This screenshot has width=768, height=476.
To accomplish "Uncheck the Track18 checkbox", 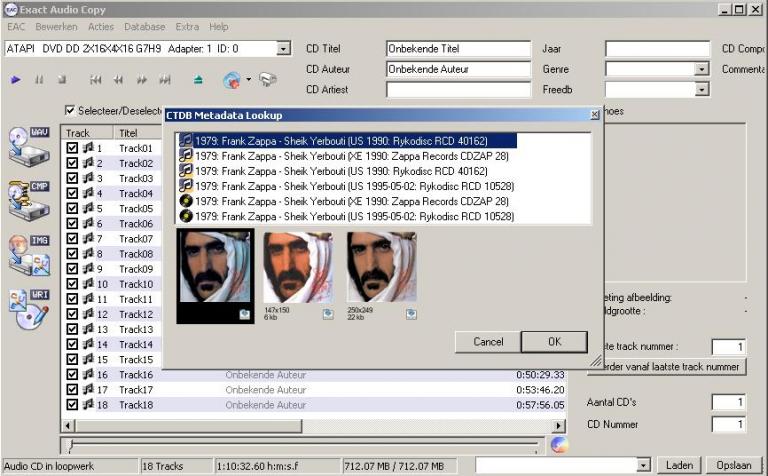I will point(72,405).
